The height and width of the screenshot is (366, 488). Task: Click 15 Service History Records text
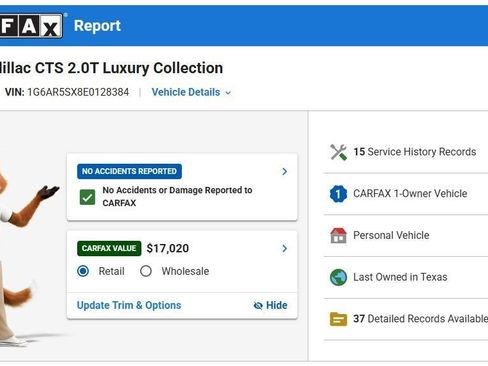(415, 152)
